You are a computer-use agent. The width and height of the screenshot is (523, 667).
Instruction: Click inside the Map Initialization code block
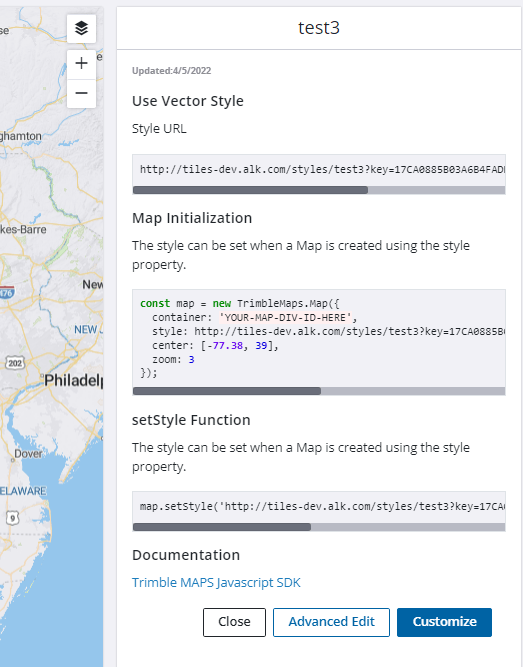click(x=319, y=338)
